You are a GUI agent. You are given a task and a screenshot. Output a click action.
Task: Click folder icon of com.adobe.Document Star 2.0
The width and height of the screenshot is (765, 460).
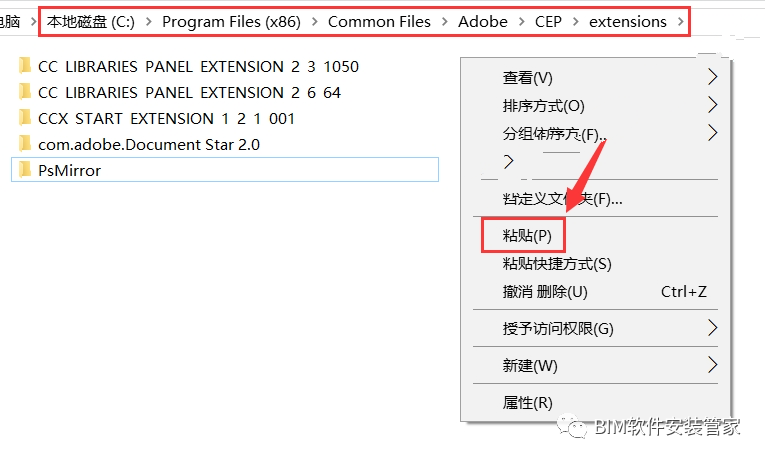coord(24,144)
